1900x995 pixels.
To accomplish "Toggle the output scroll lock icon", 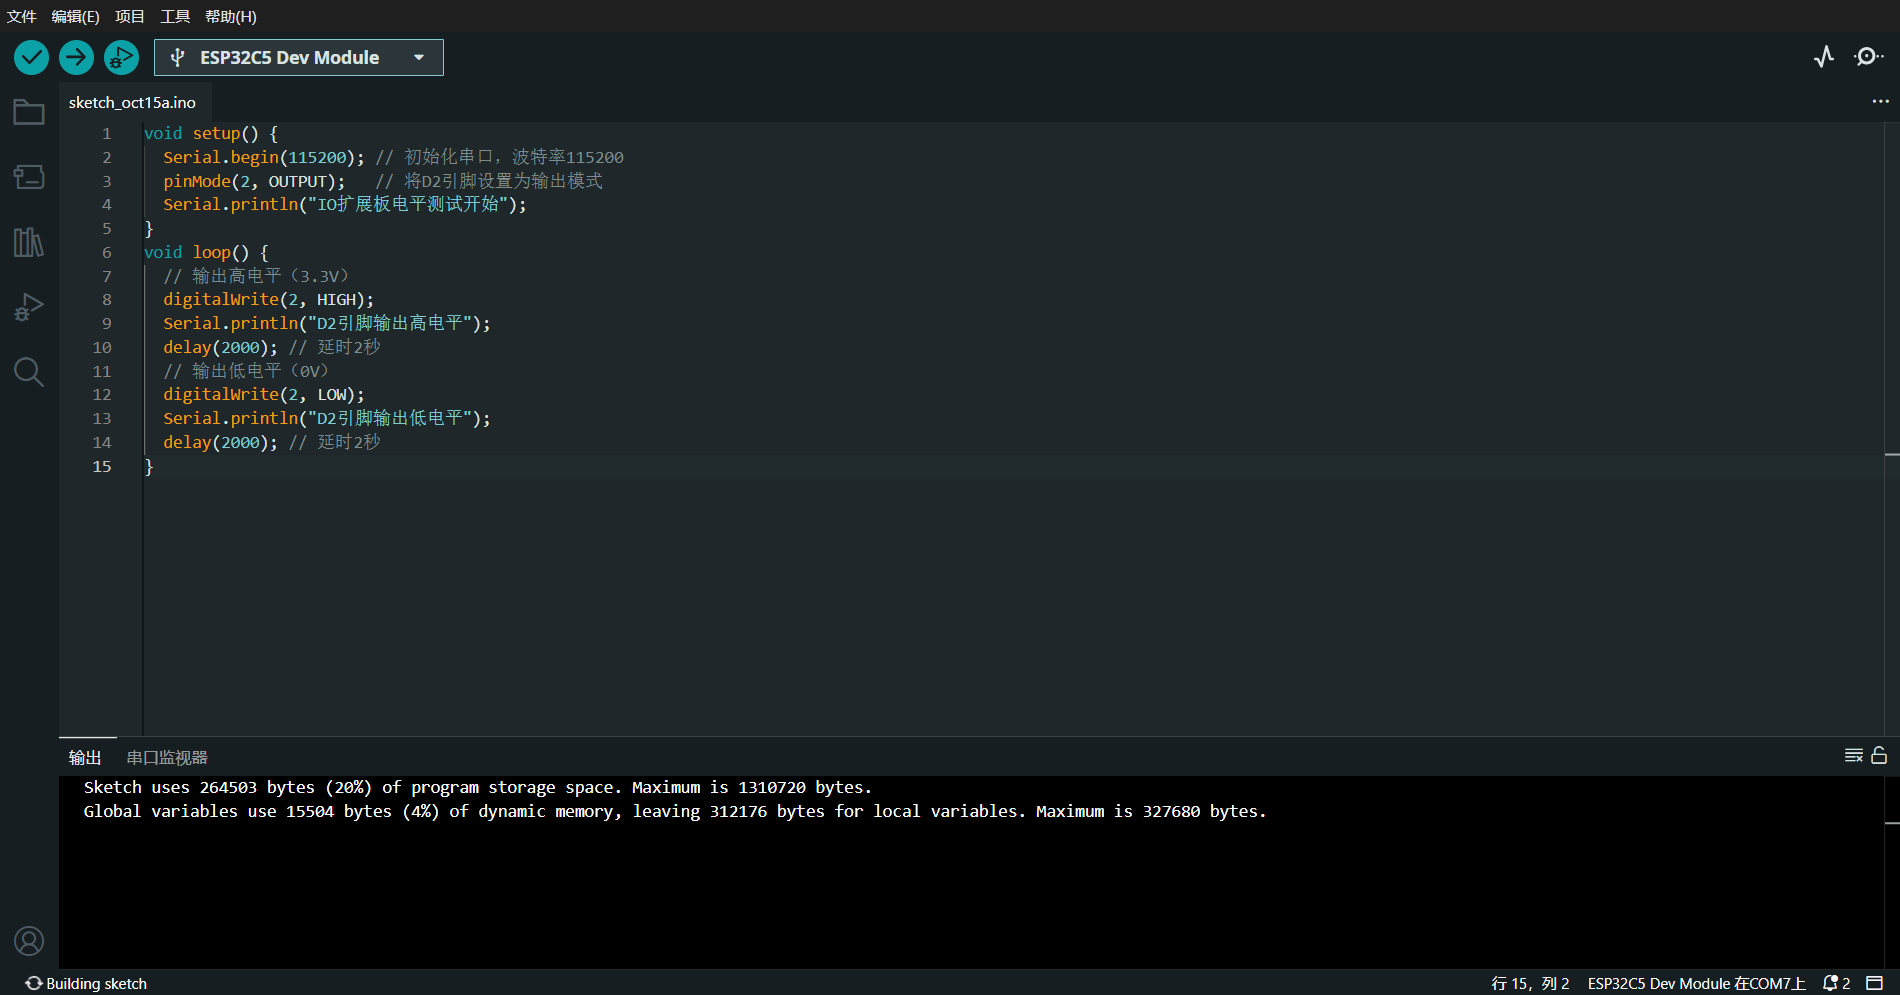I will tap(1879, 756).
